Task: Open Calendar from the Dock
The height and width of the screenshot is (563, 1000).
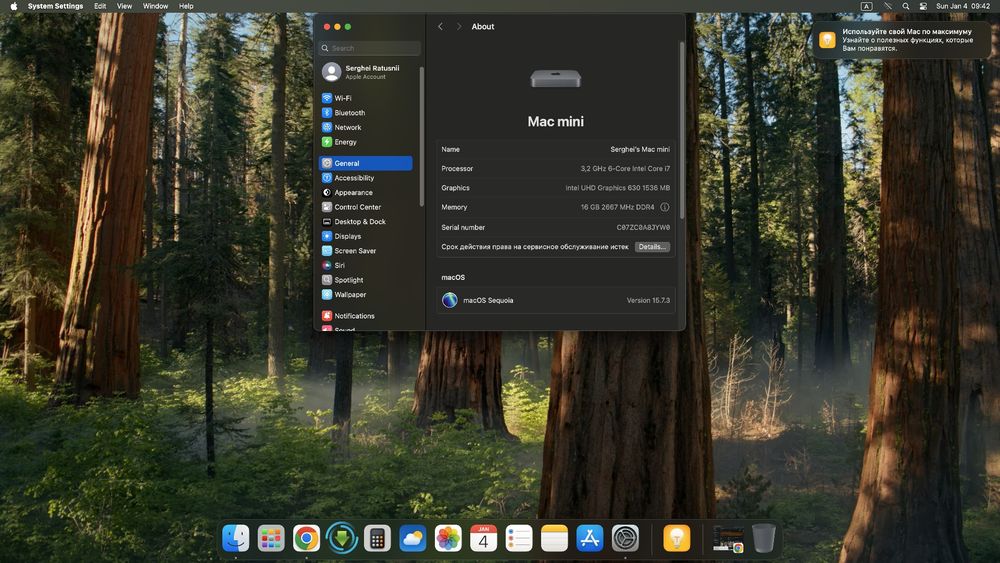Action: [x=483, y=538]
